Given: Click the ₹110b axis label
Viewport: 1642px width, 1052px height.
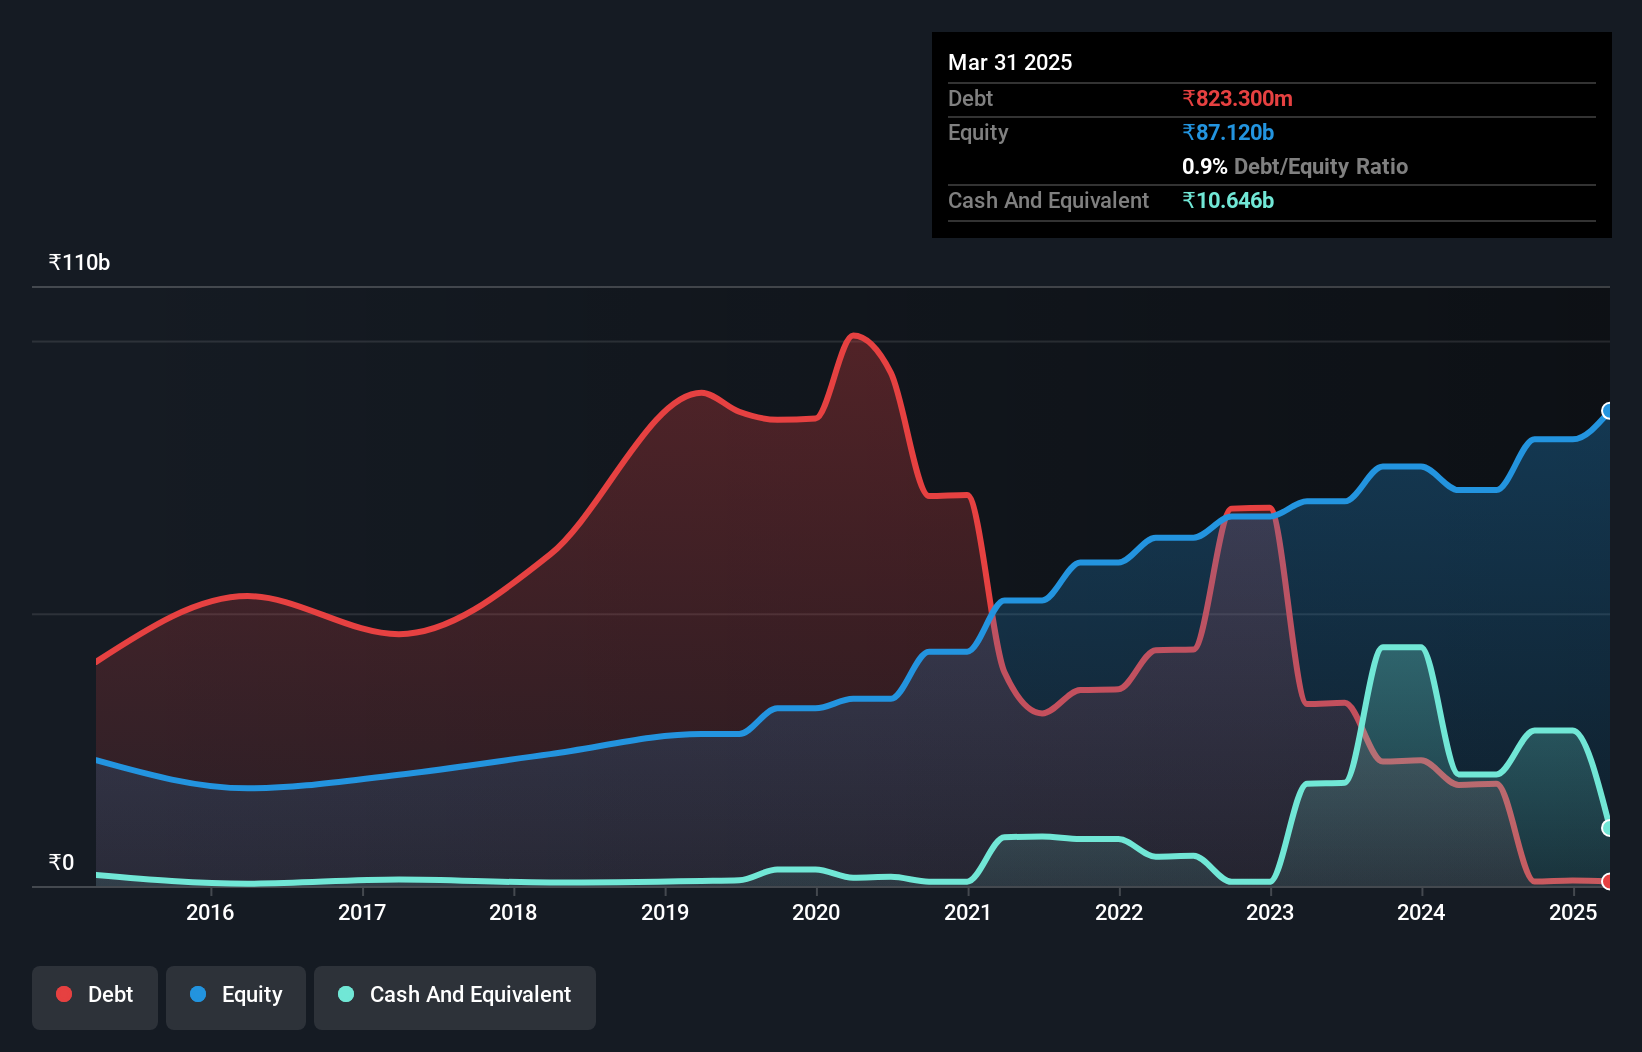Looking at the screenshot, I should click(x=78, y=262).
